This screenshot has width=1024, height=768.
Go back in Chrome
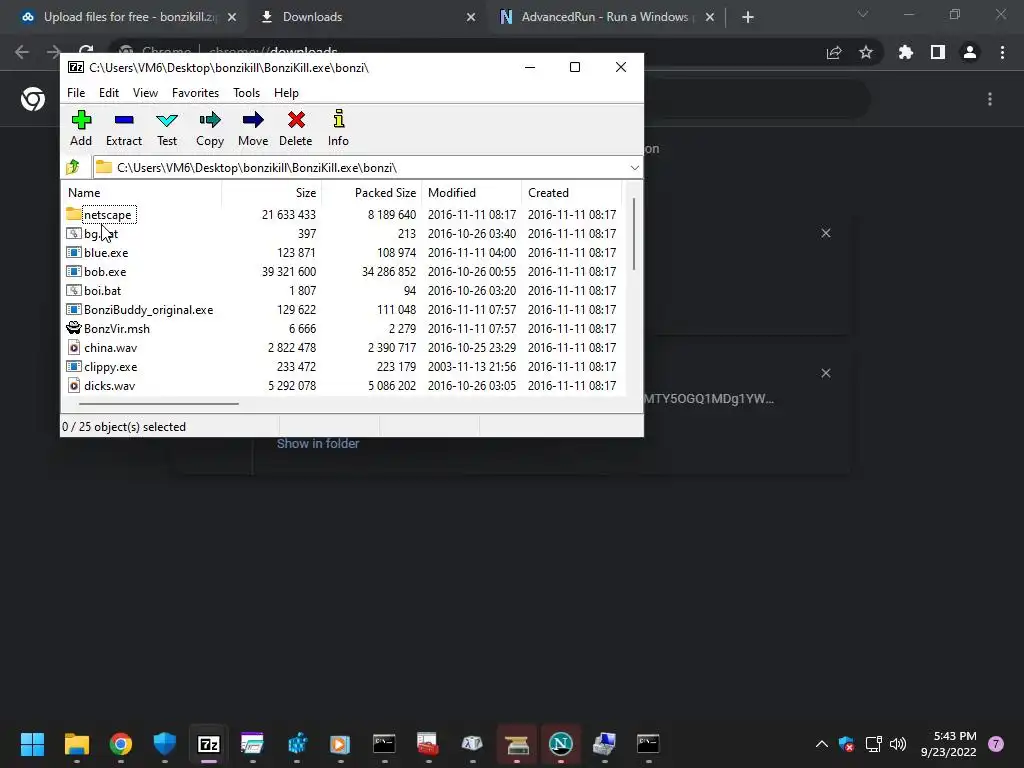tap(22, 52)
